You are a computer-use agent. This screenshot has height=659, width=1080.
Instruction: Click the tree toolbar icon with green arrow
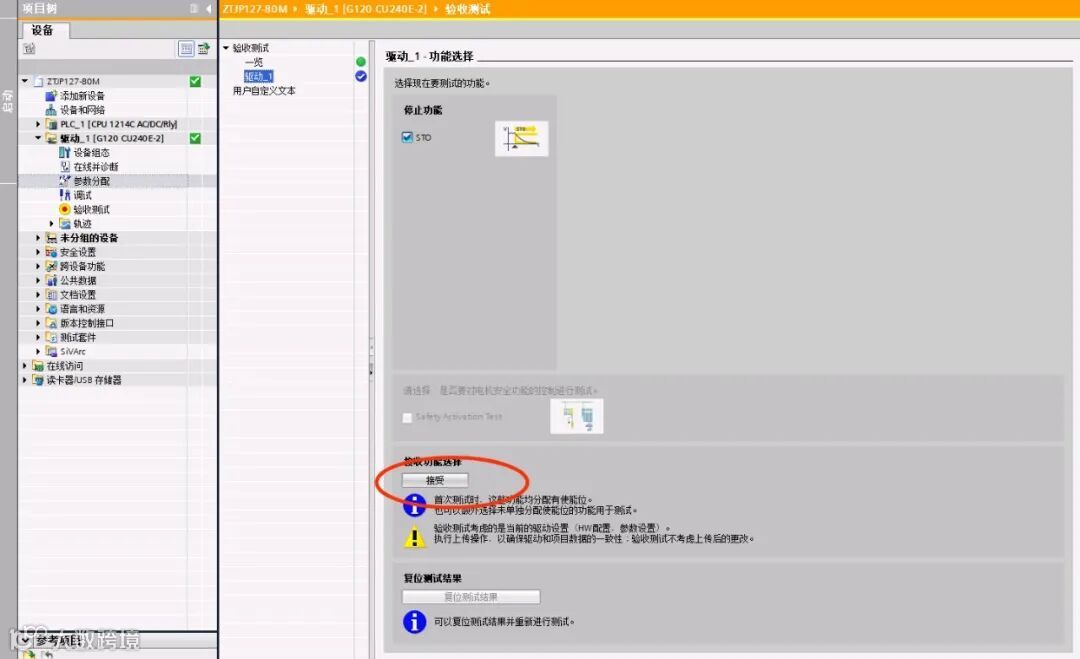click(204, 48)
